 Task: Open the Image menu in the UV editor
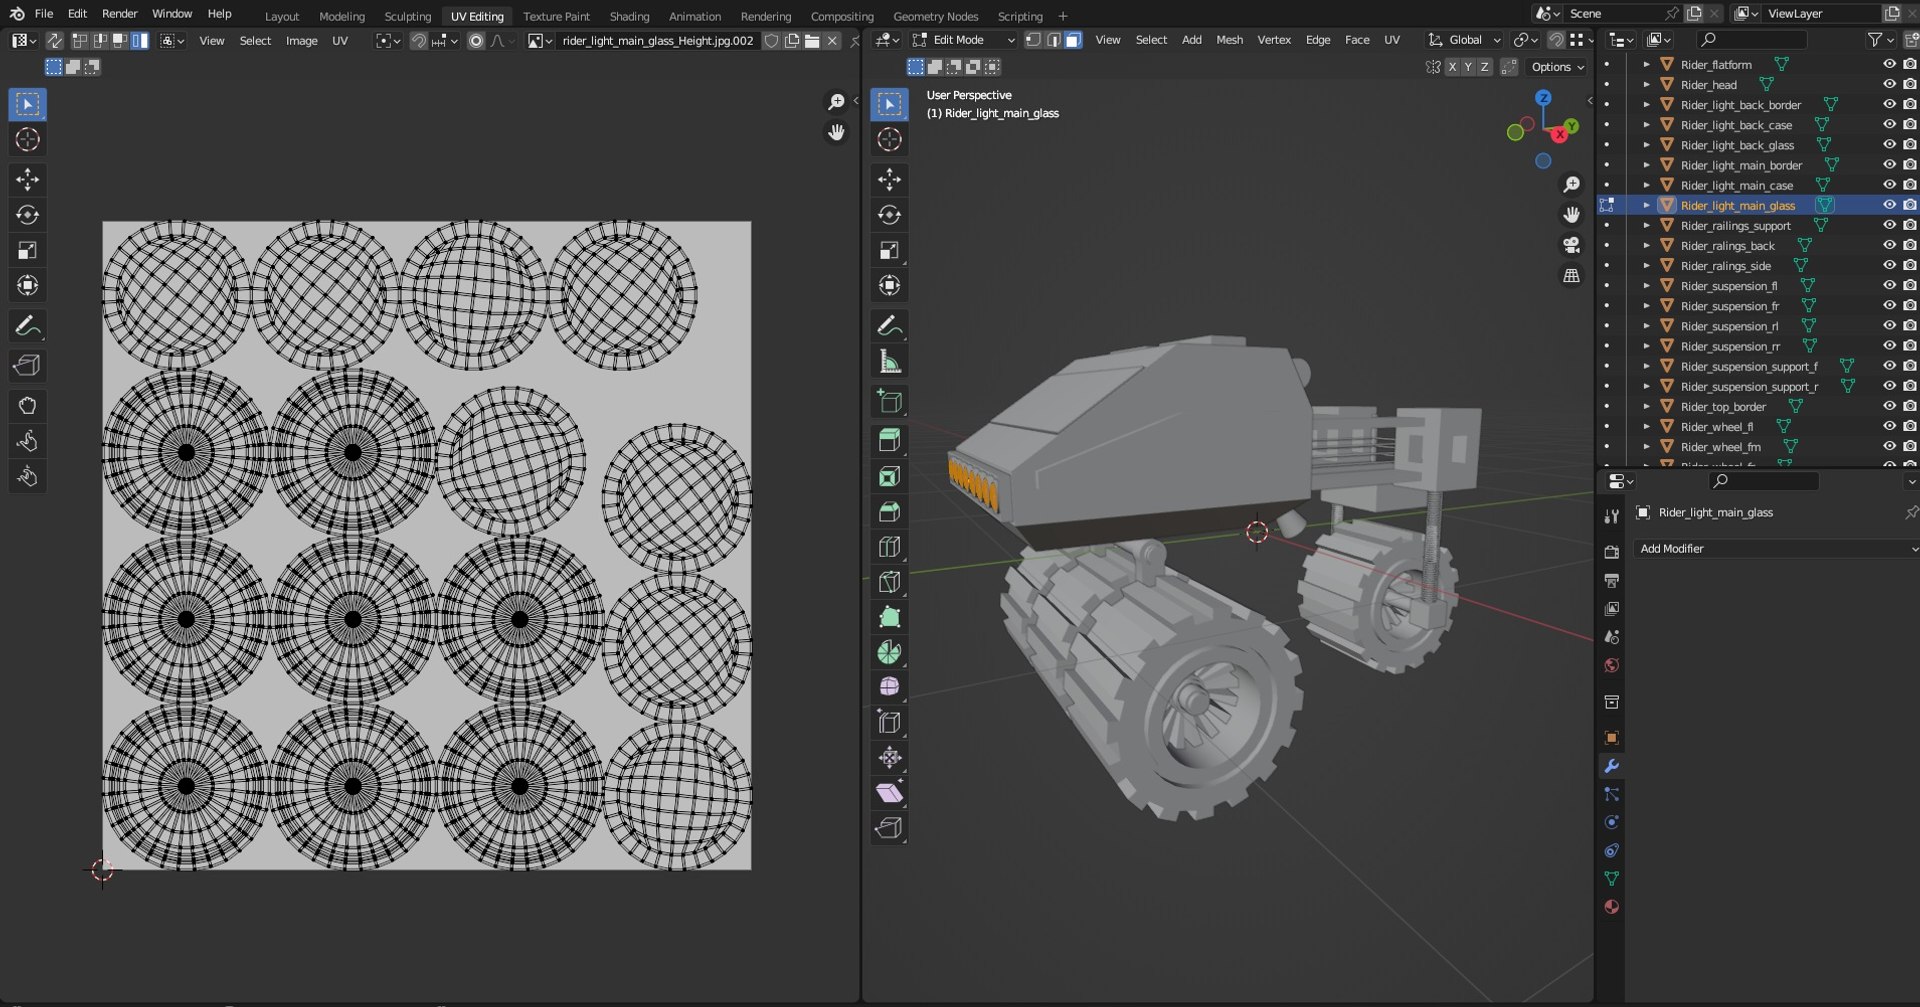pyautogui.click(x=301, y=41)
